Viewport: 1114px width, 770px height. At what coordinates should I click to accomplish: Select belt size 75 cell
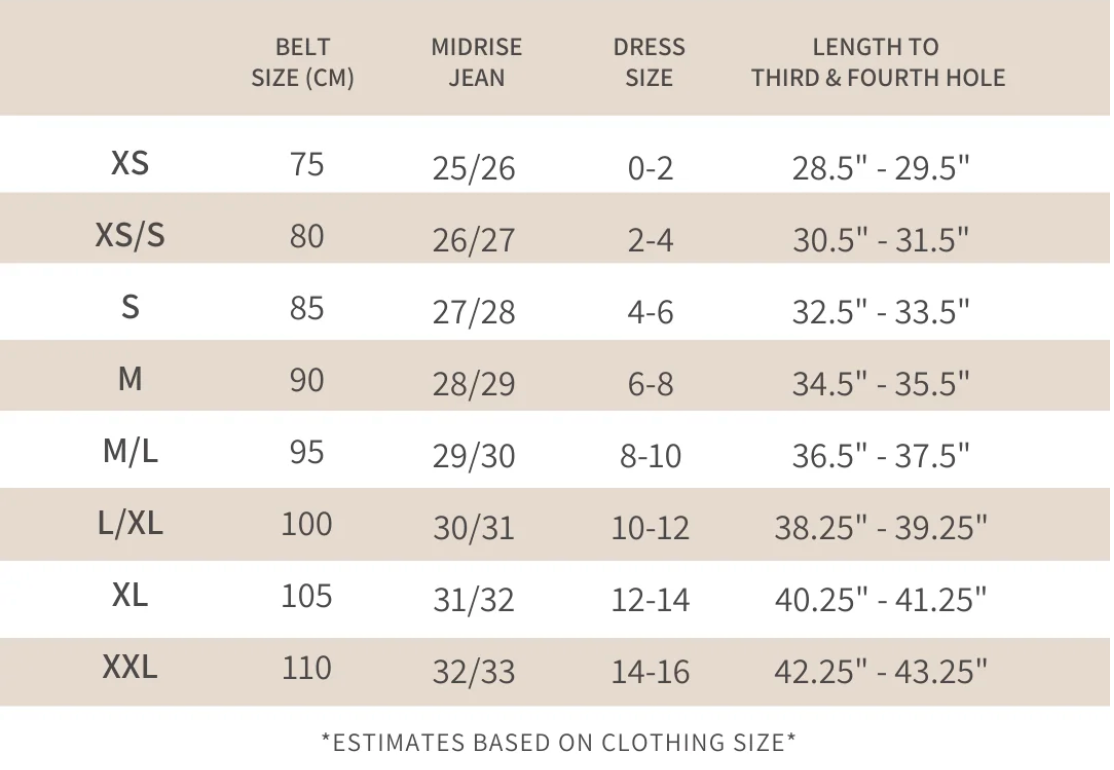pos(307,165)
